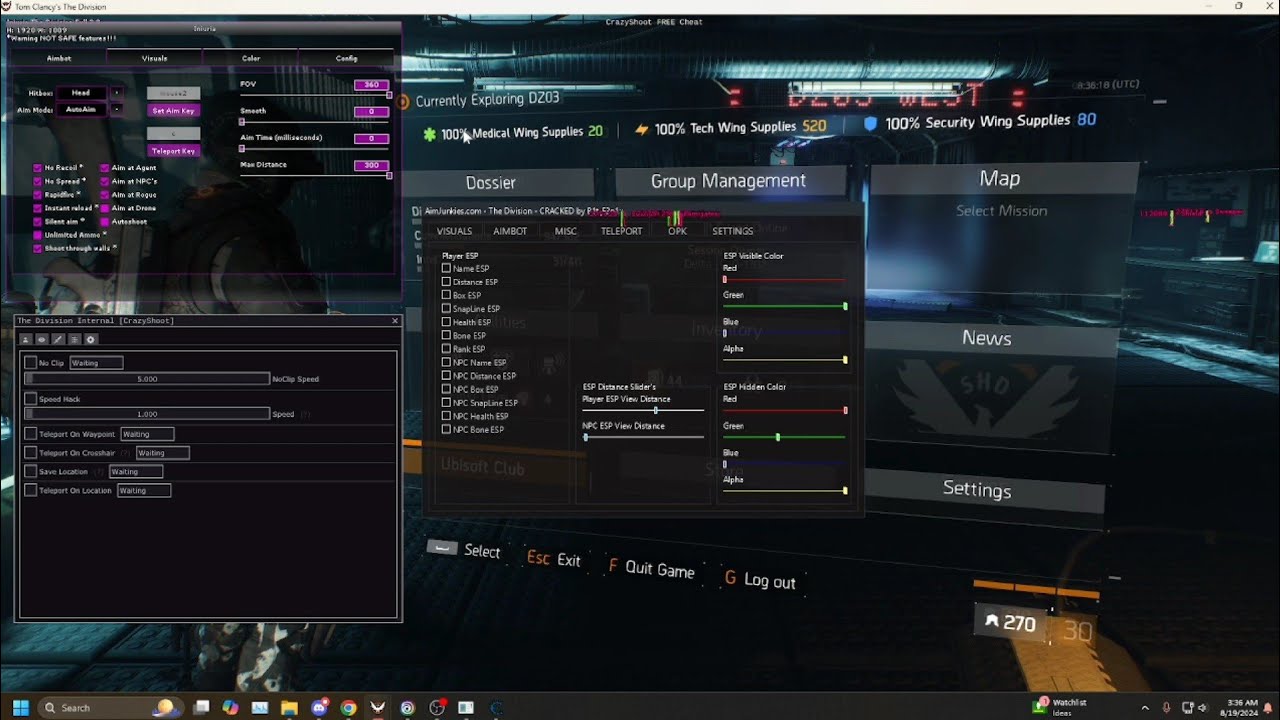The image size is (1280, 720).
Task: Toggle Aim at Rogue checkbox
Action: pos(104,195)
